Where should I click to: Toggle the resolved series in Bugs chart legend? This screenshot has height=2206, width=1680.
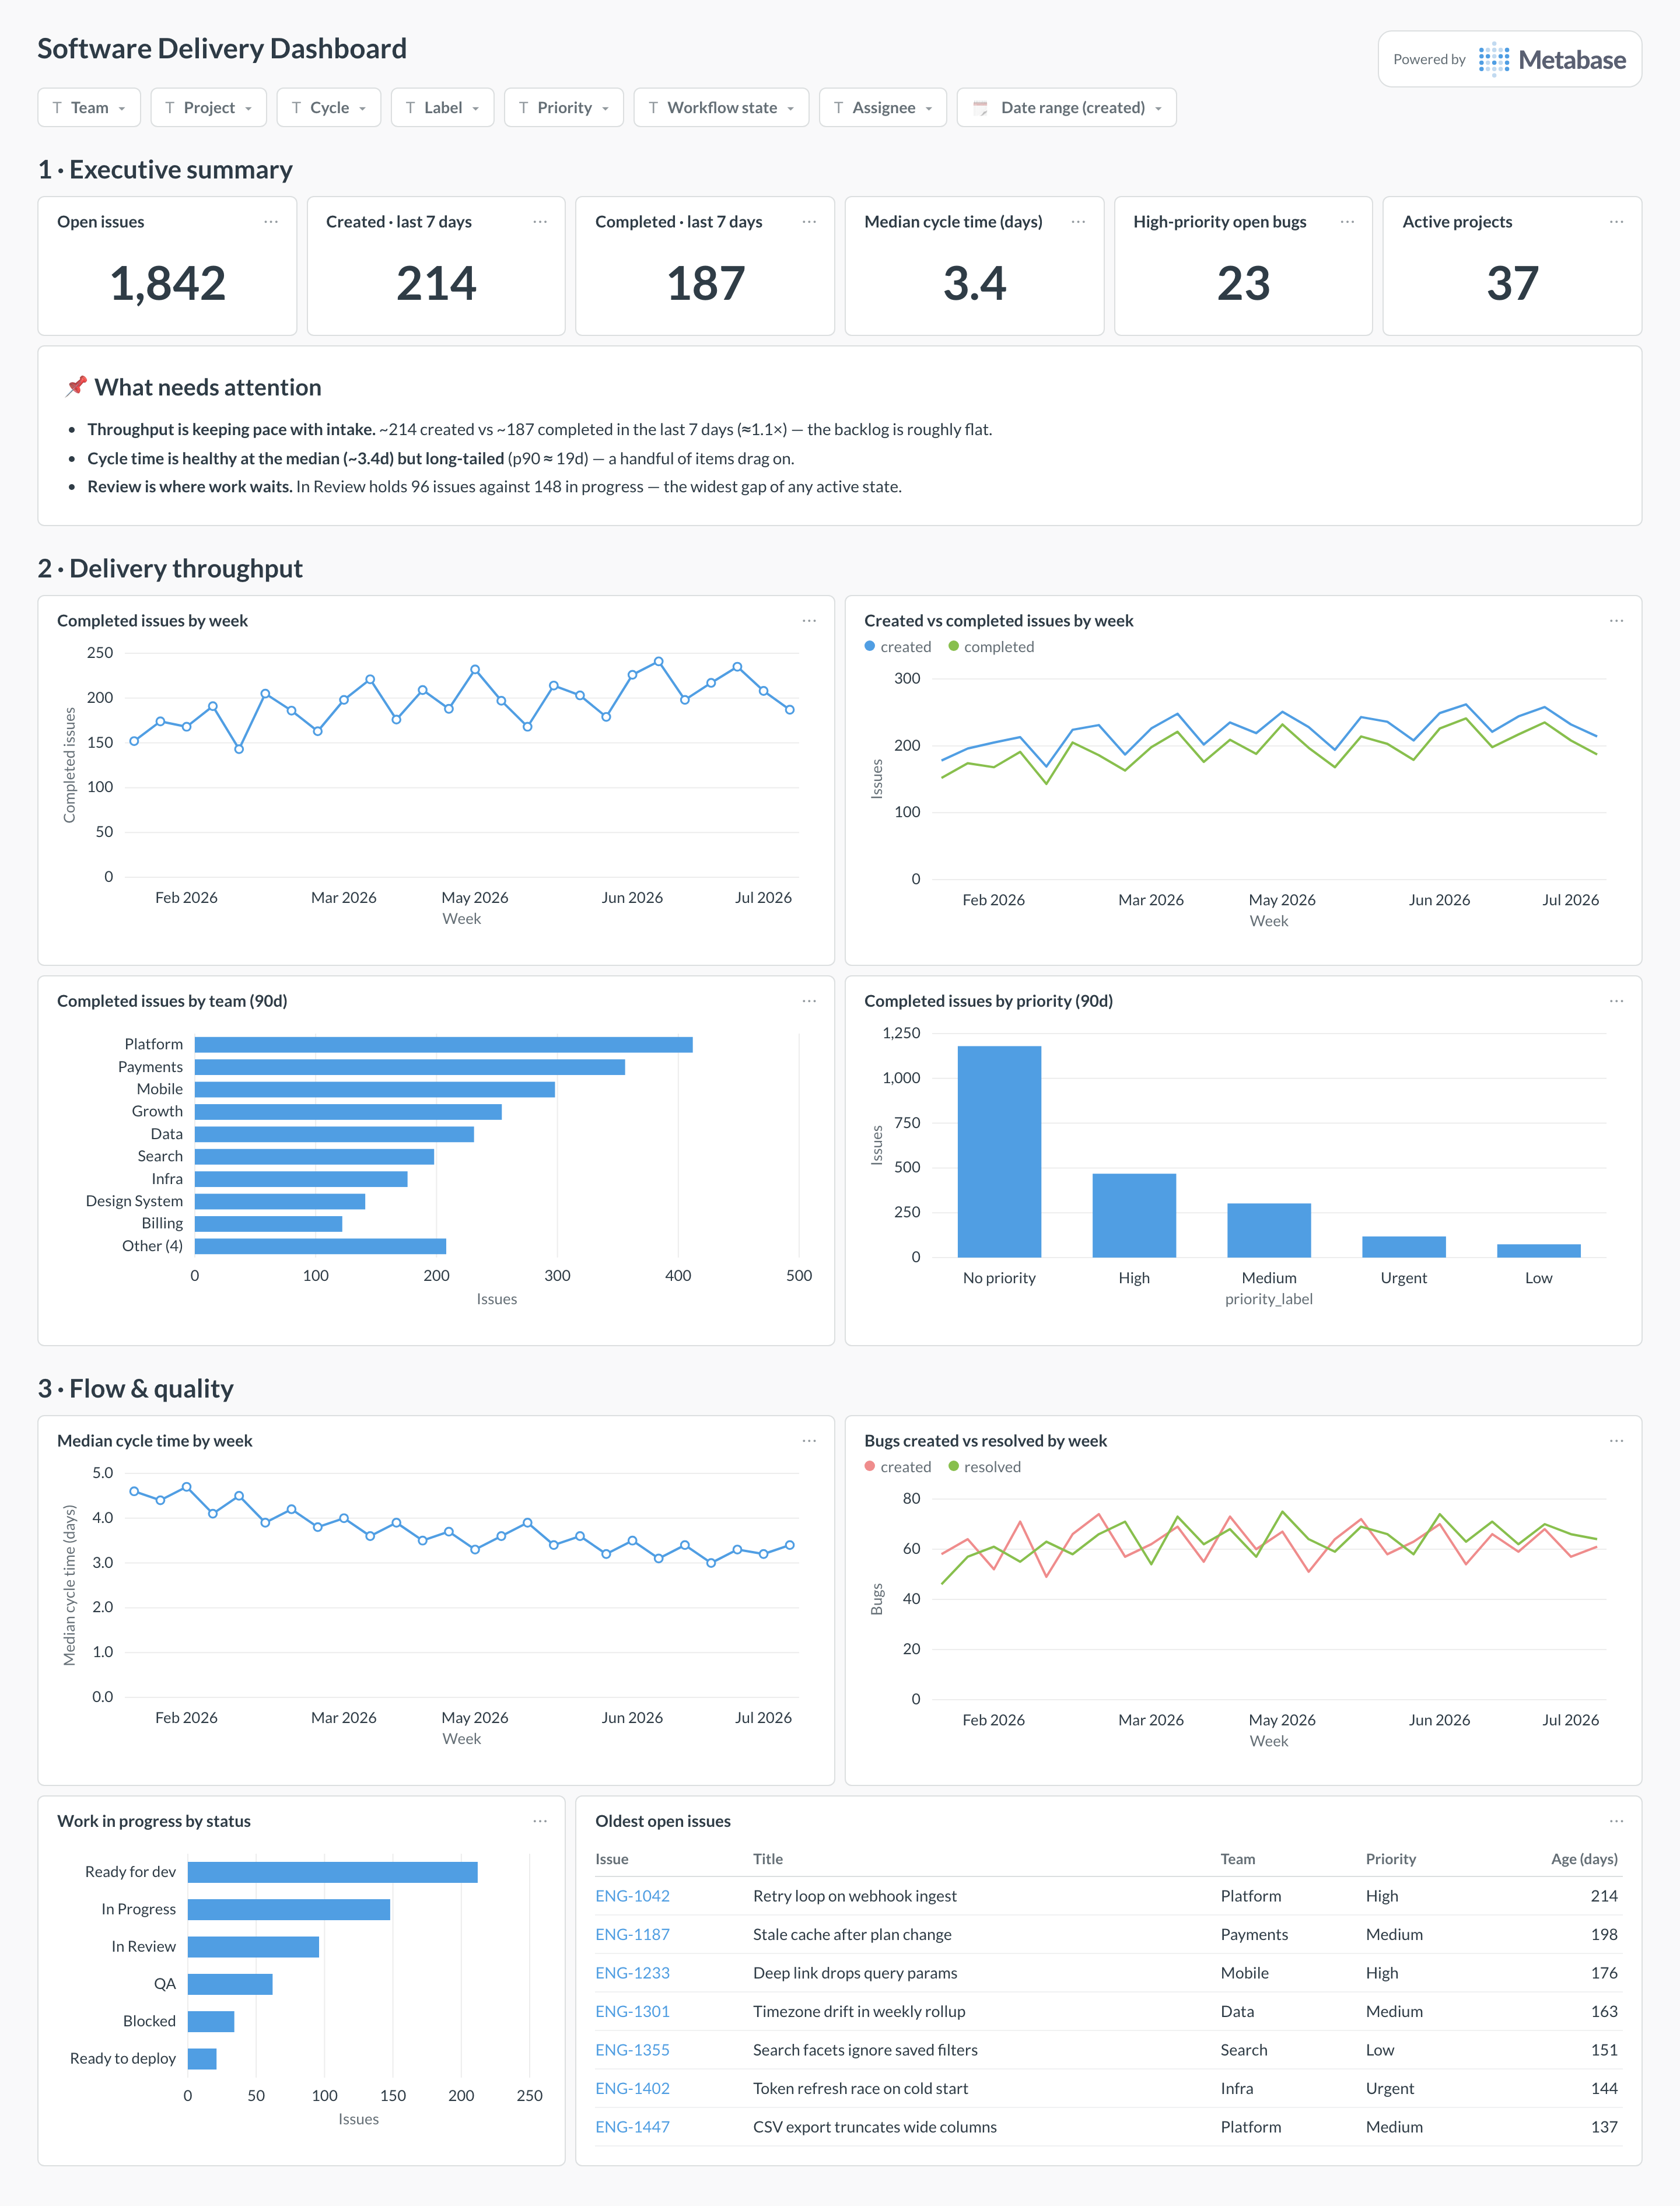pos(985,1467)
